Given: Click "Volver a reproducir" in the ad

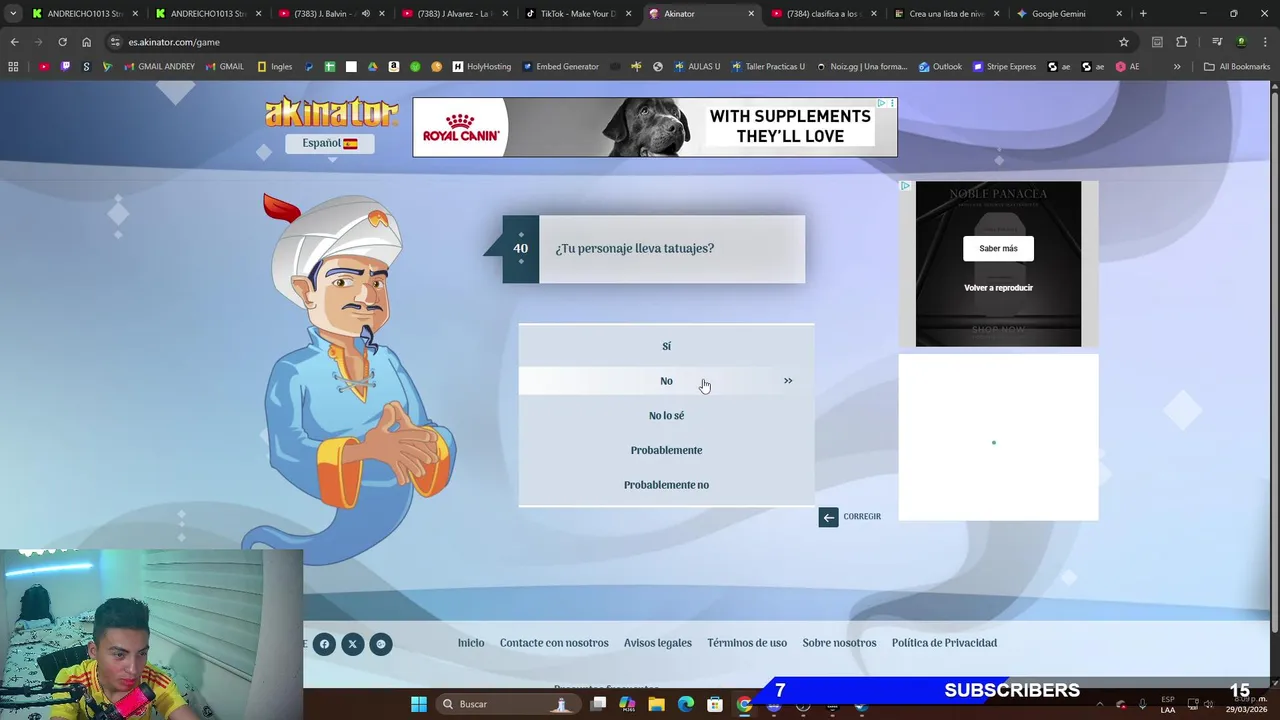Looking at the screenshot, I should [x=998, y=288].
